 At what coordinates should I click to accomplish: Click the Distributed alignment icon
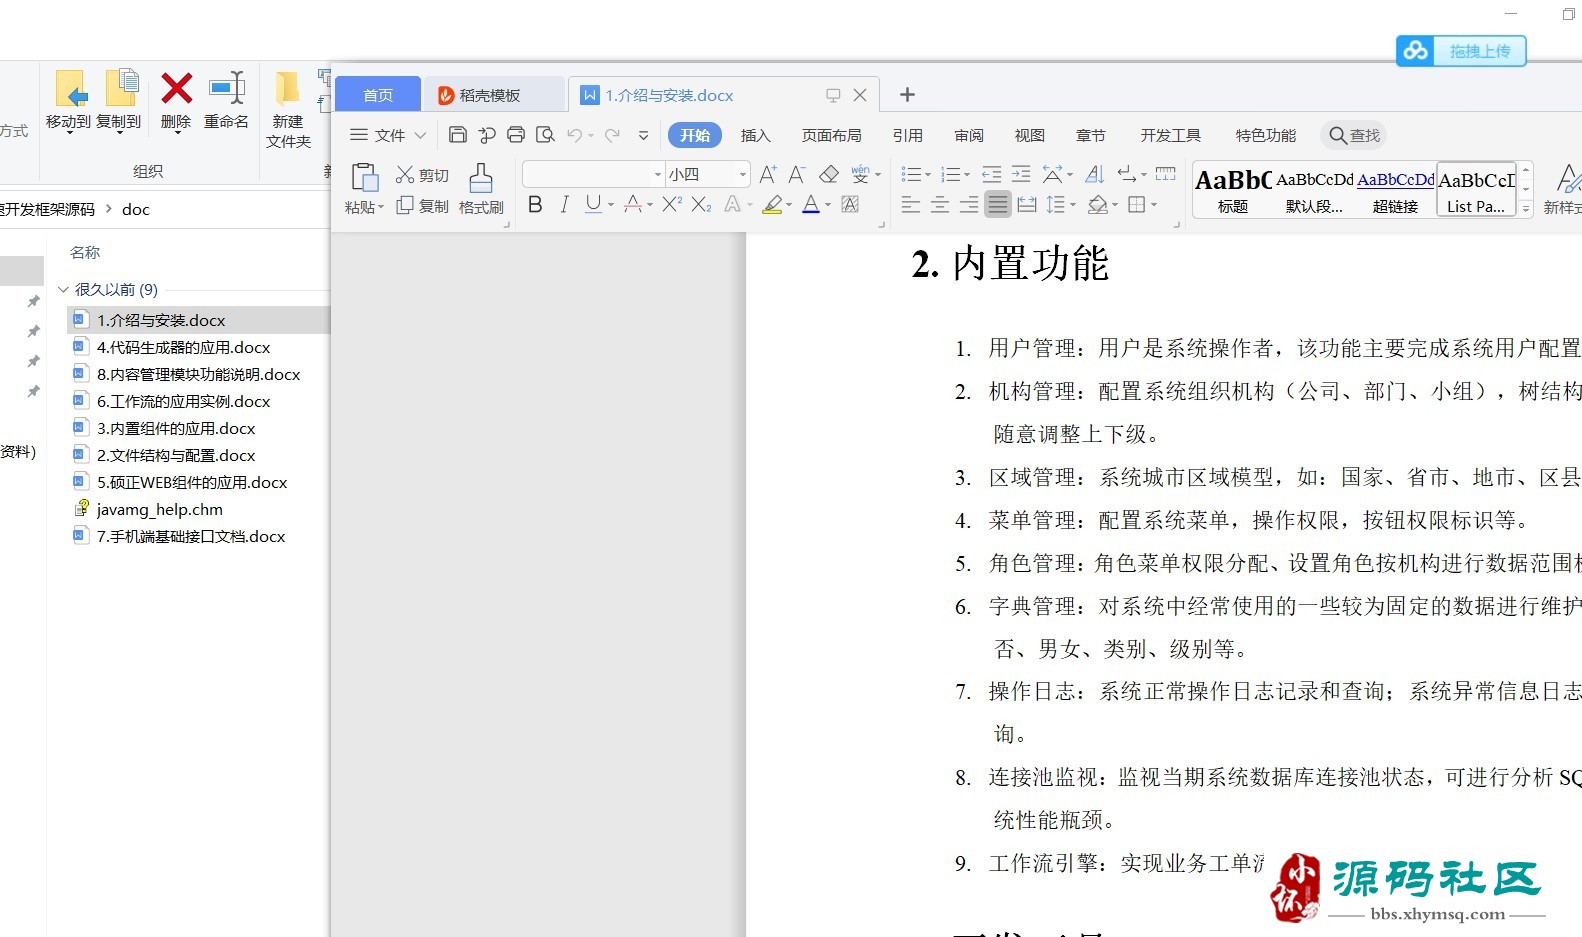coord(1027,205)
